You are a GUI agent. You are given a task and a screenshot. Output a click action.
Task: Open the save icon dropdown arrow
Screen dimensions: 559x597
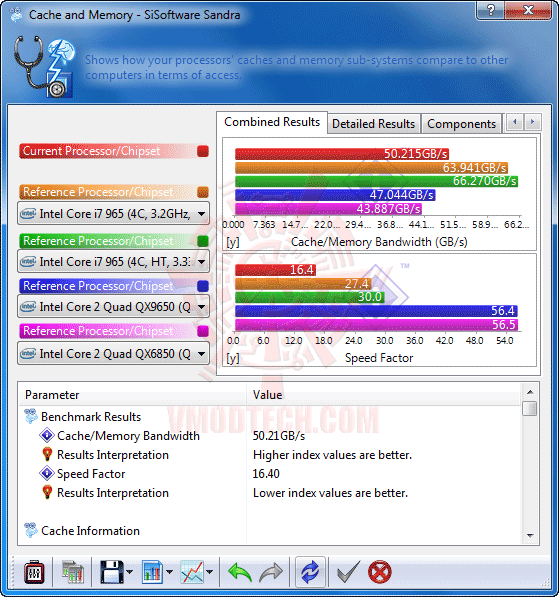tap(129, 571)
